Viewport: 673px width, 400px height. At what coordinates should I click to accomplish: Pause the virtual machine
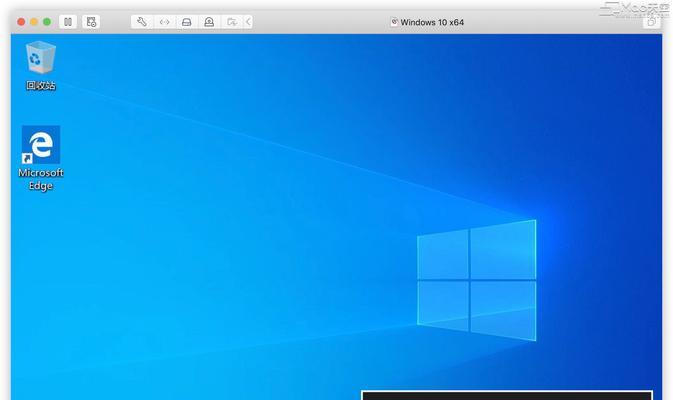pos(68,22)
